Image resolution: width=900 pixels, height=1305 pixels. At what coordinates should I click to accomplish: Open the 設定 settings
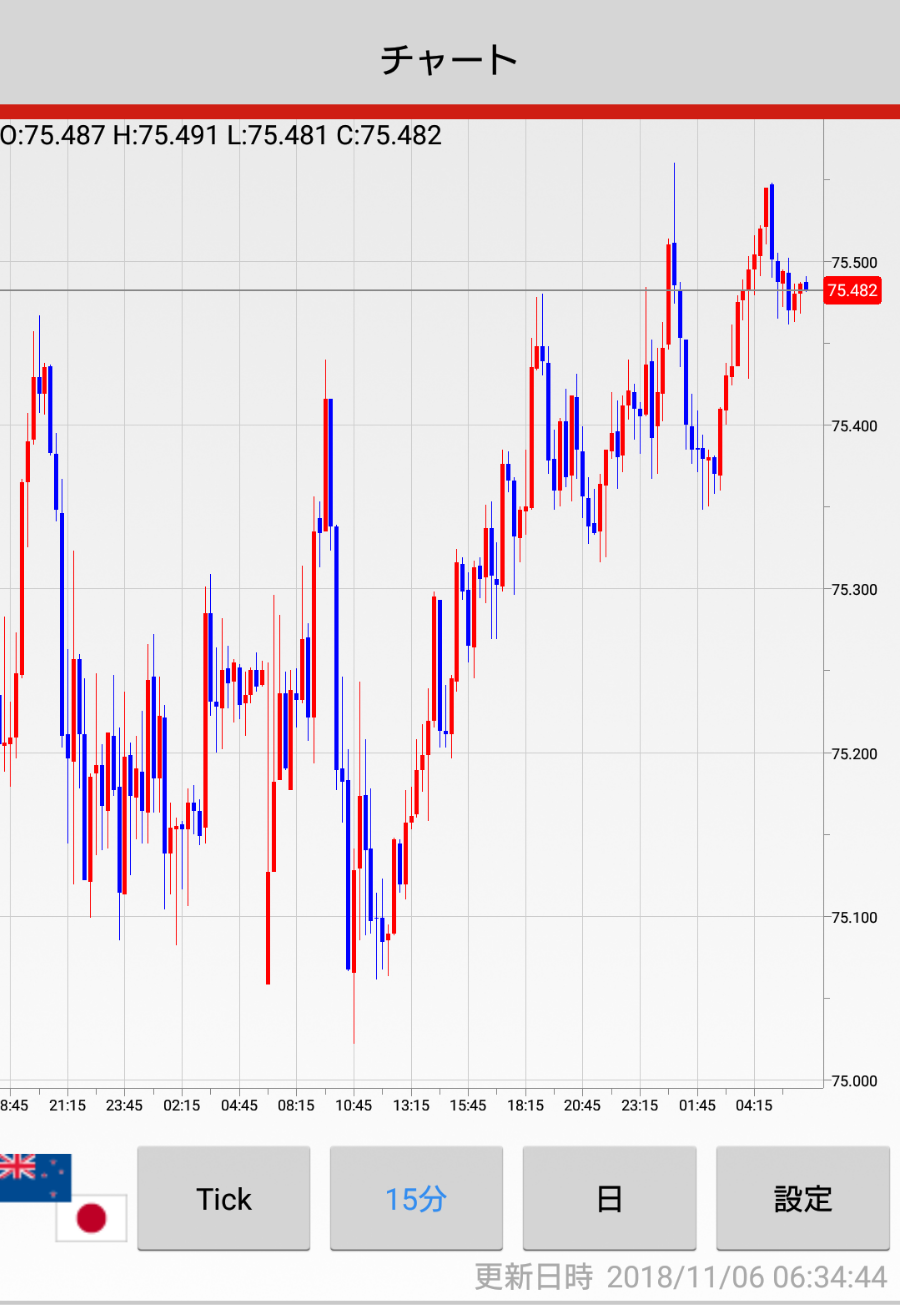802,1198
